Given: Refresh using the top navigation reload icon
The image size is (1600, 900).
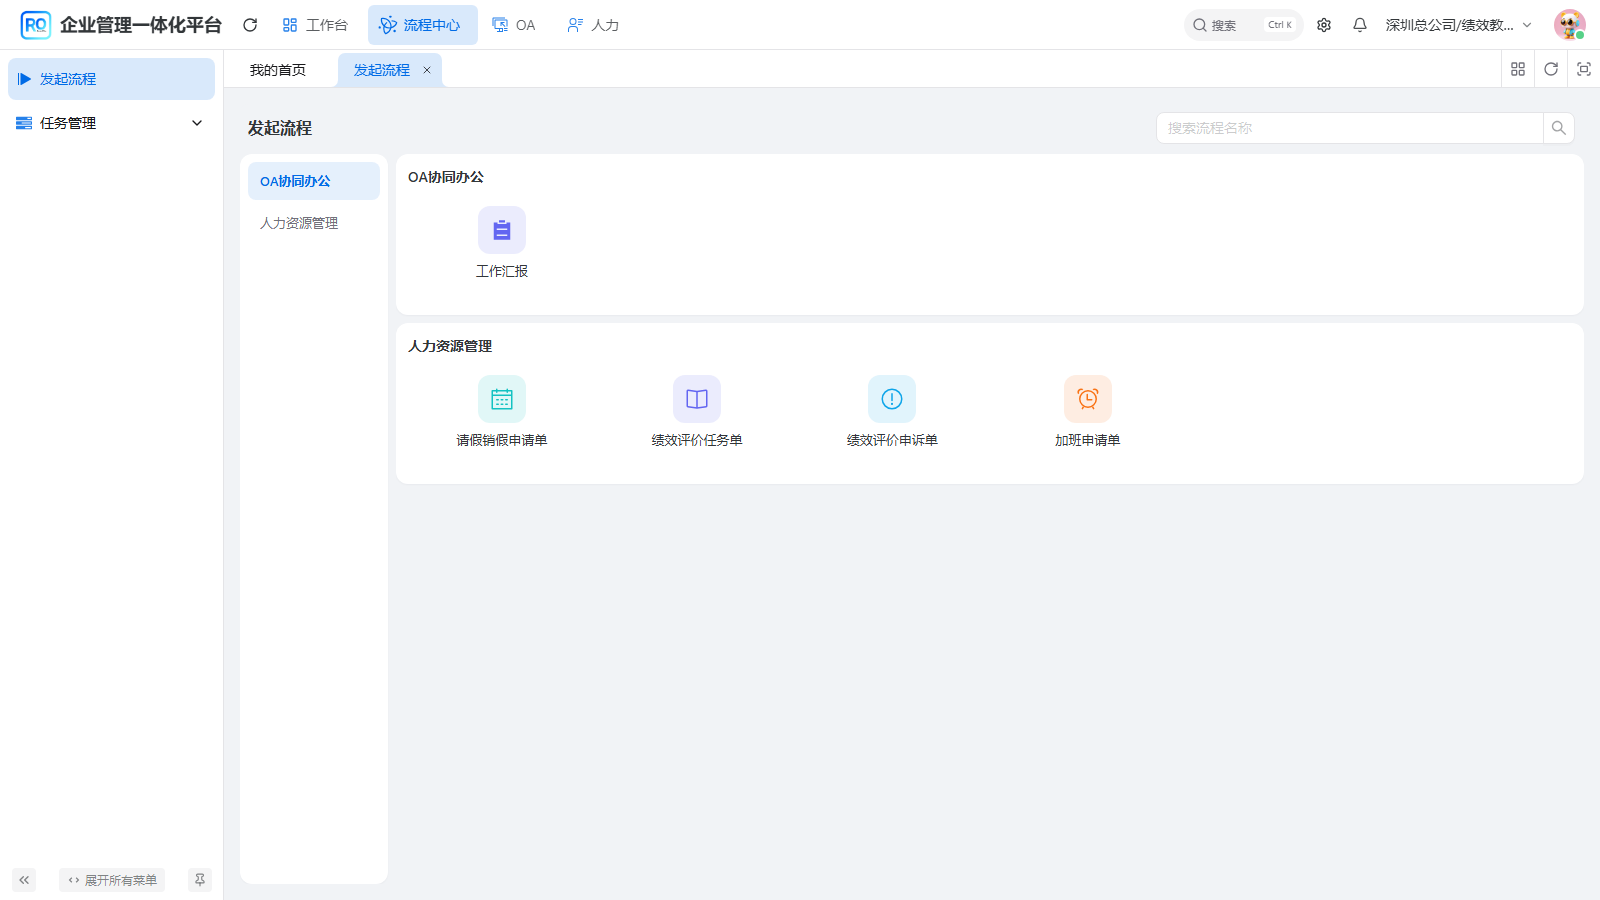Looking at the screenshot, I should (250, 25).
